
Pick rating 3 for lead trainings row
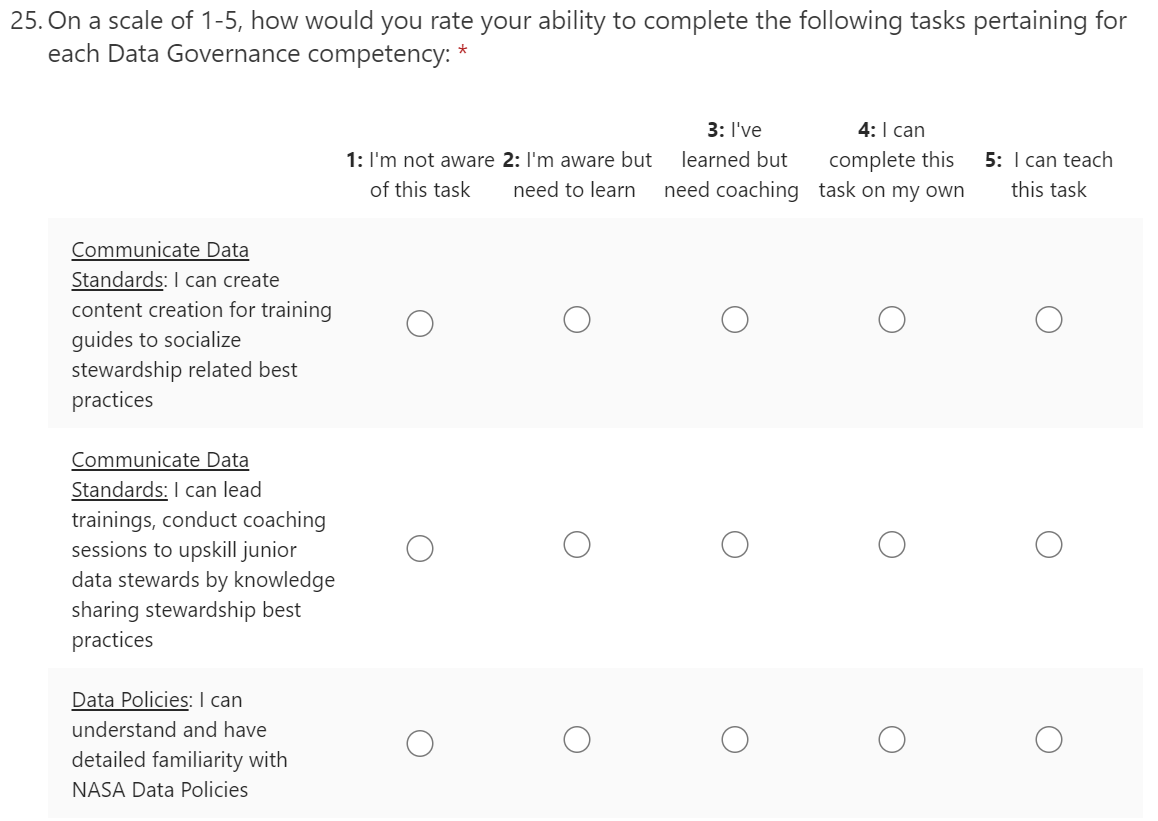734,544
